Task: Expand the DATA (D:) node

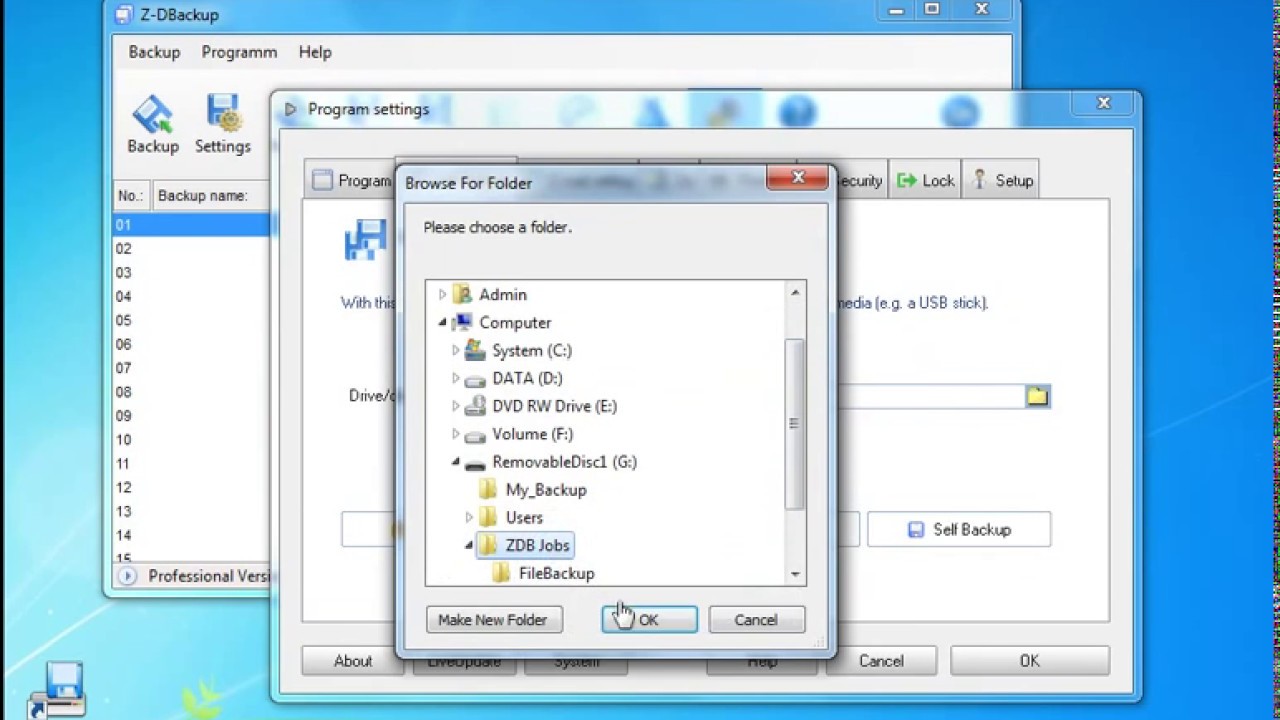Action: coord(456,379)
